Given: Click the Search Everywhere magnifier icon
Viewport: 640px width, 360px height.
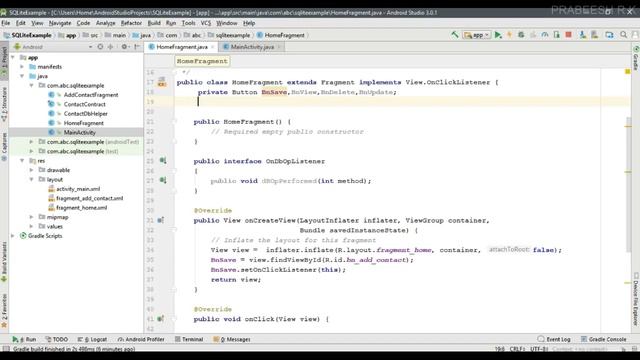Looking at the screenshot, I should [624, 35].
